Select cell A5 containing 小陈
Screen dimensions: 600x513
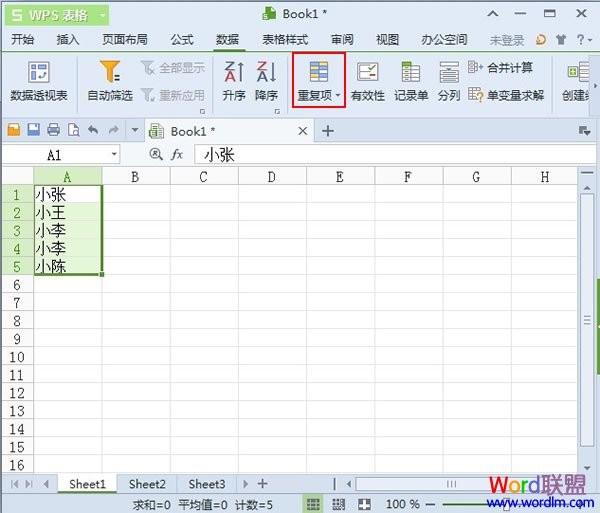click(x=68, y=266)
